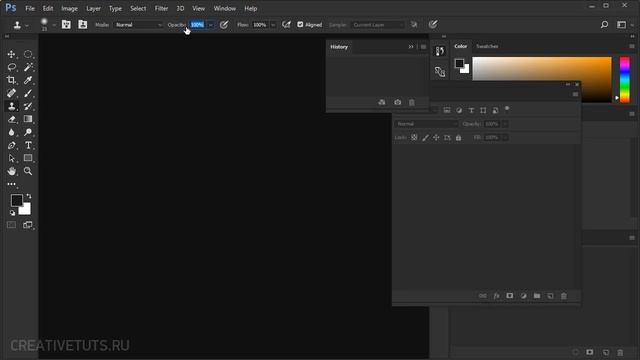Select the Hand tool
Viewport: 640px width, 360px height.
[11, 171]
